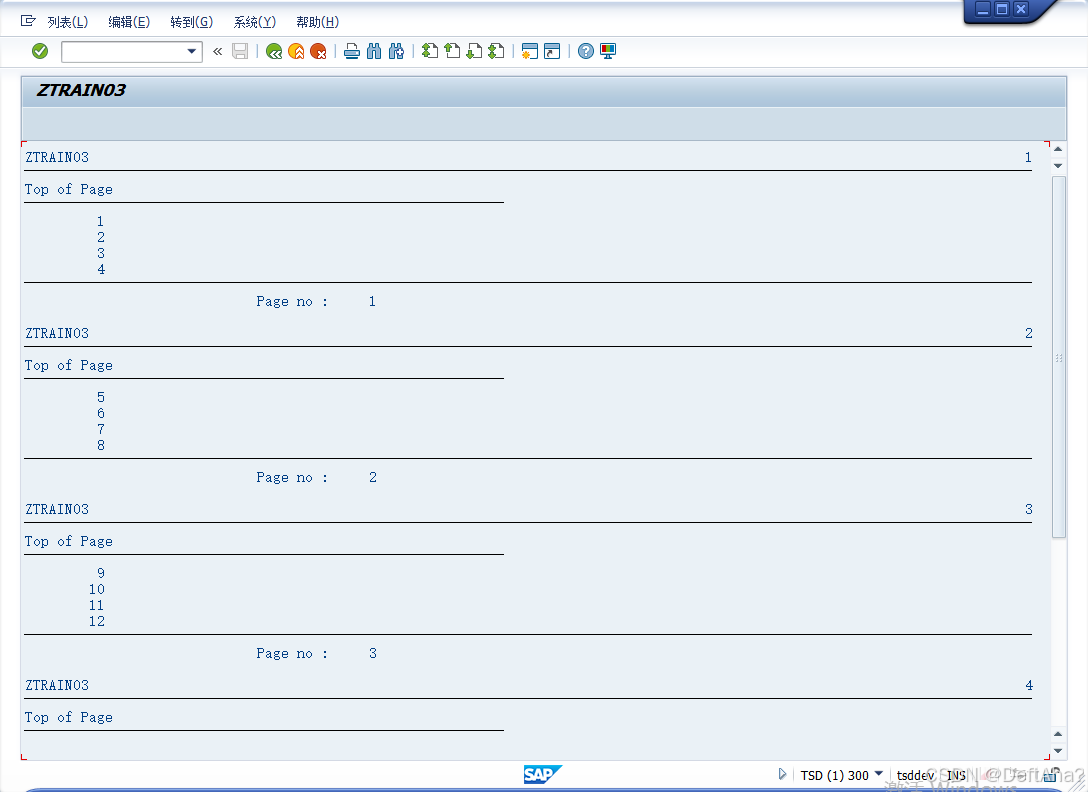
Task: Click the green Back icon
Action: click(274, 51)
